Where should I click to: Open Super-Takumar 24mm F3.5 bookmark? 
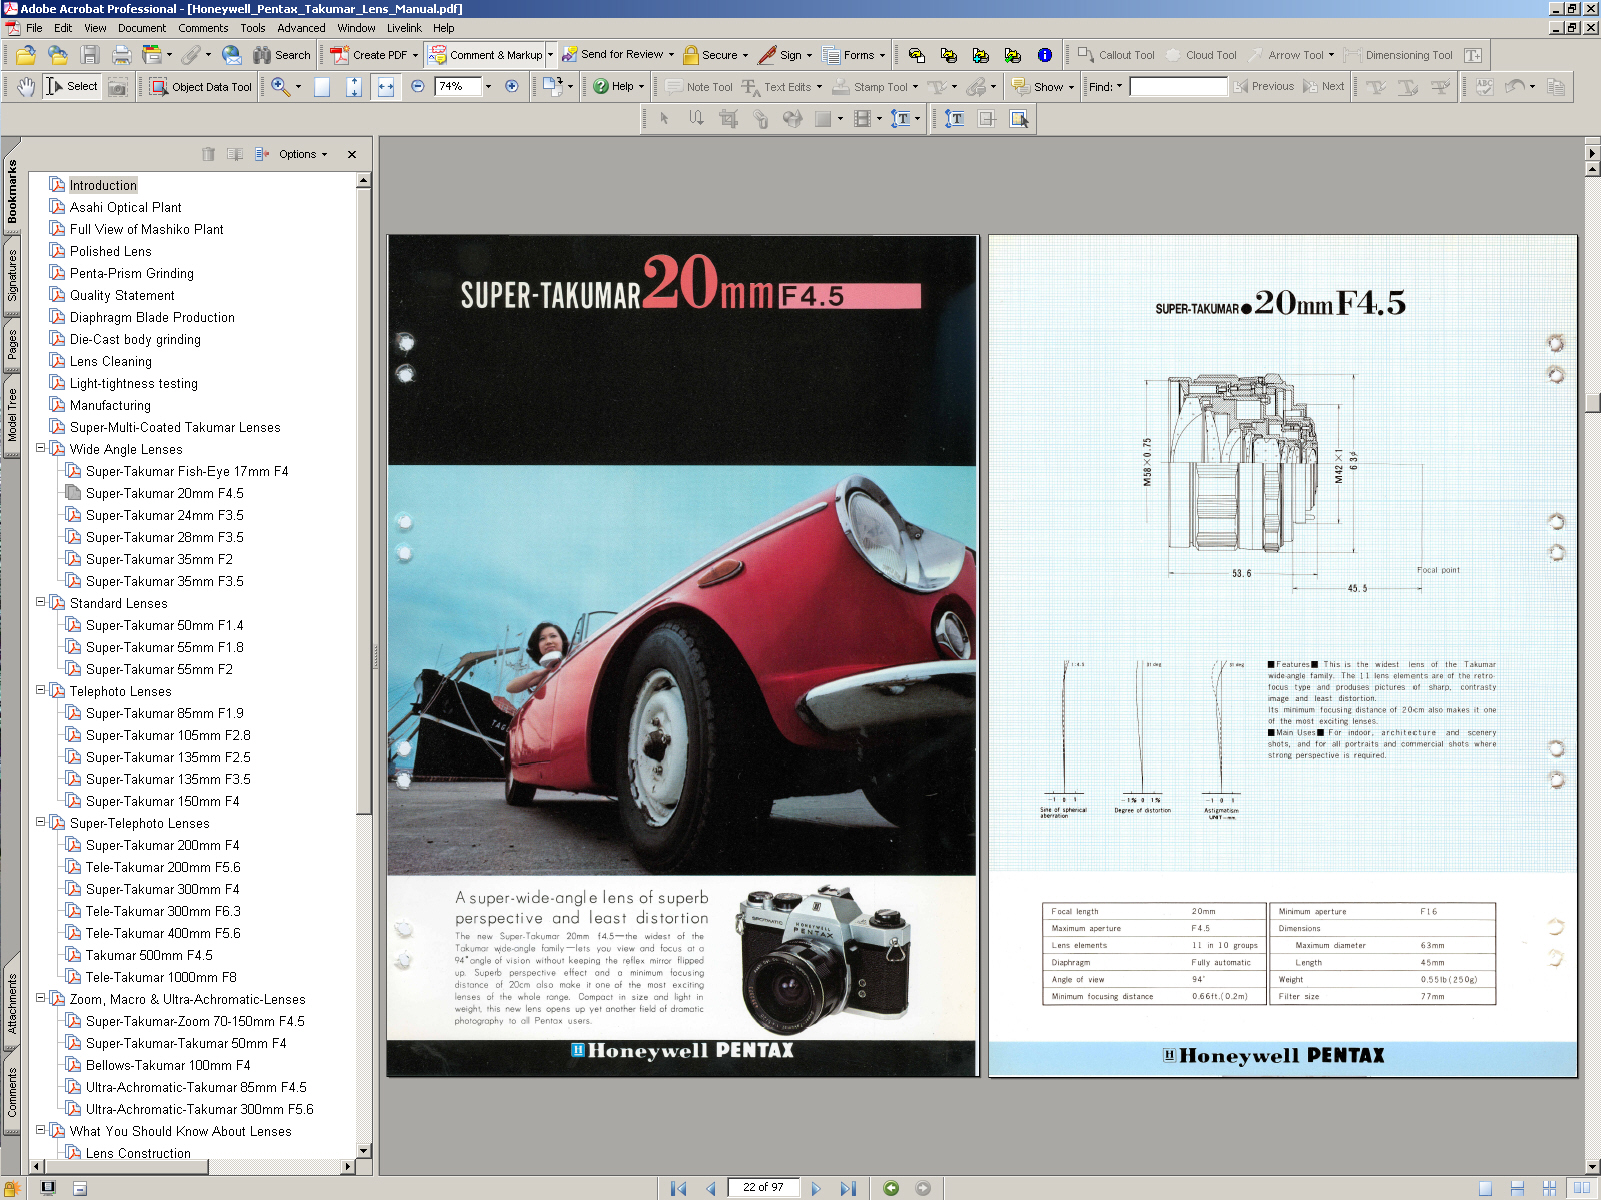click(164, 515)
